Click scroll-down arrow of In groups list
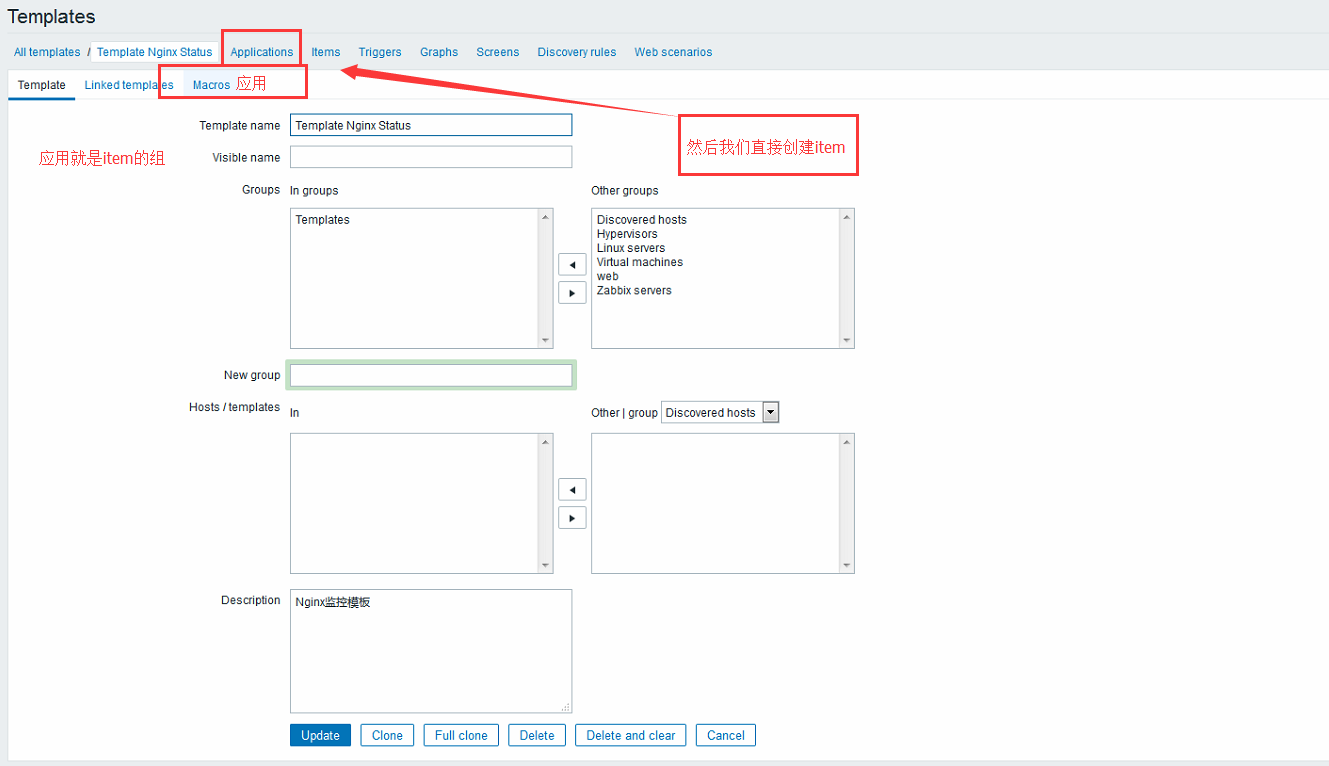This screenshot has width=1329, height=766. click(x=545, y=341)
